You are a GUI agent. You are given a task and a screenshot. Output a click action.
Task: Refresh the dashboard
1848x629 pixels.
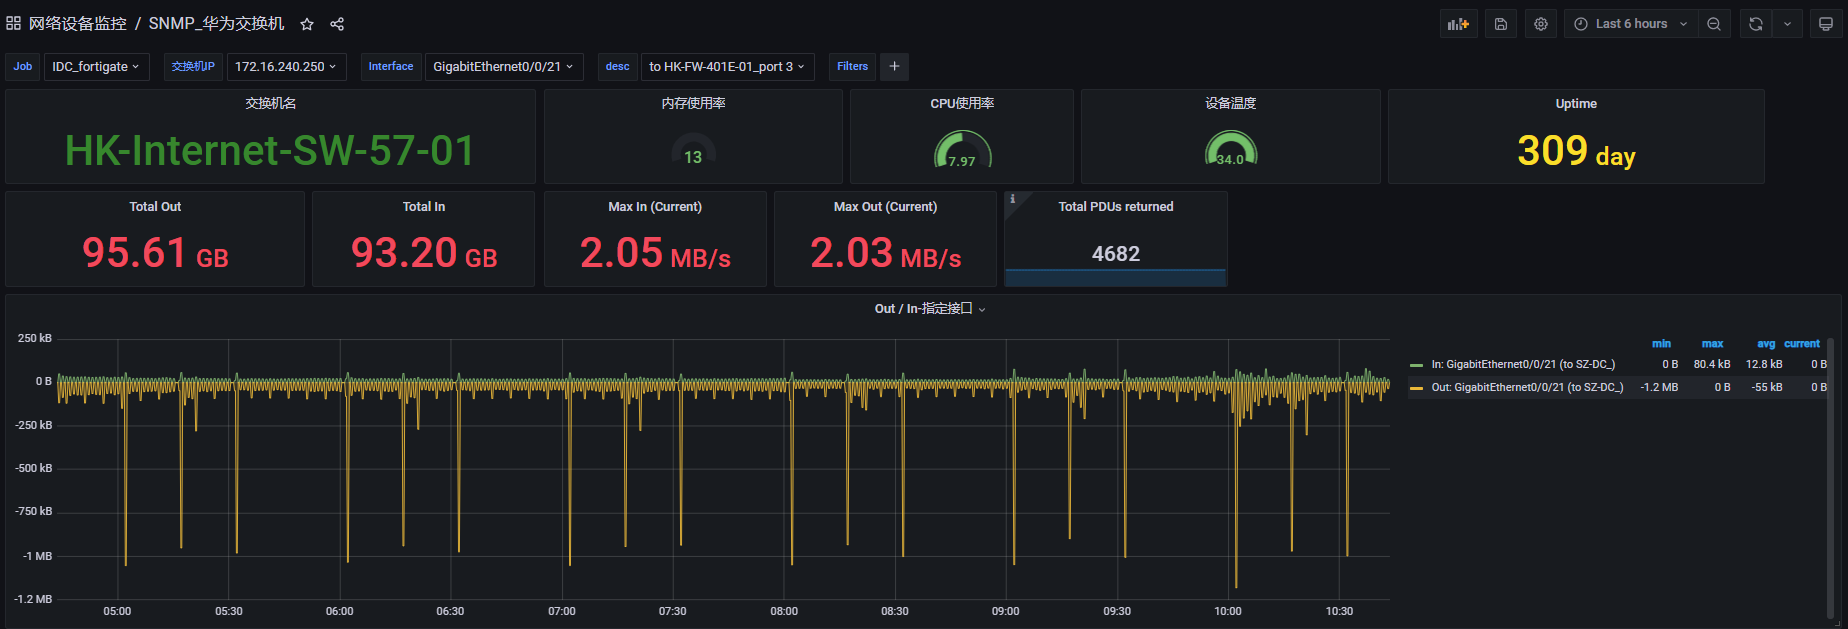click(x=1755, y=24)
